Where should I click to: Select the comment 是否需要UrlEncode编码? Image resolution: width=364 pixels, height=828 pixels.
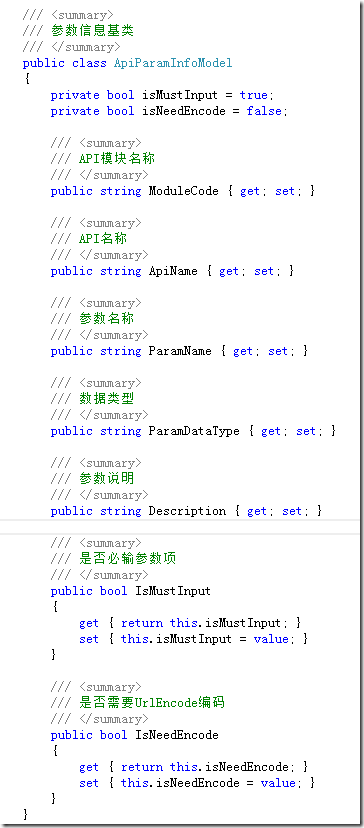pos(152,702)
